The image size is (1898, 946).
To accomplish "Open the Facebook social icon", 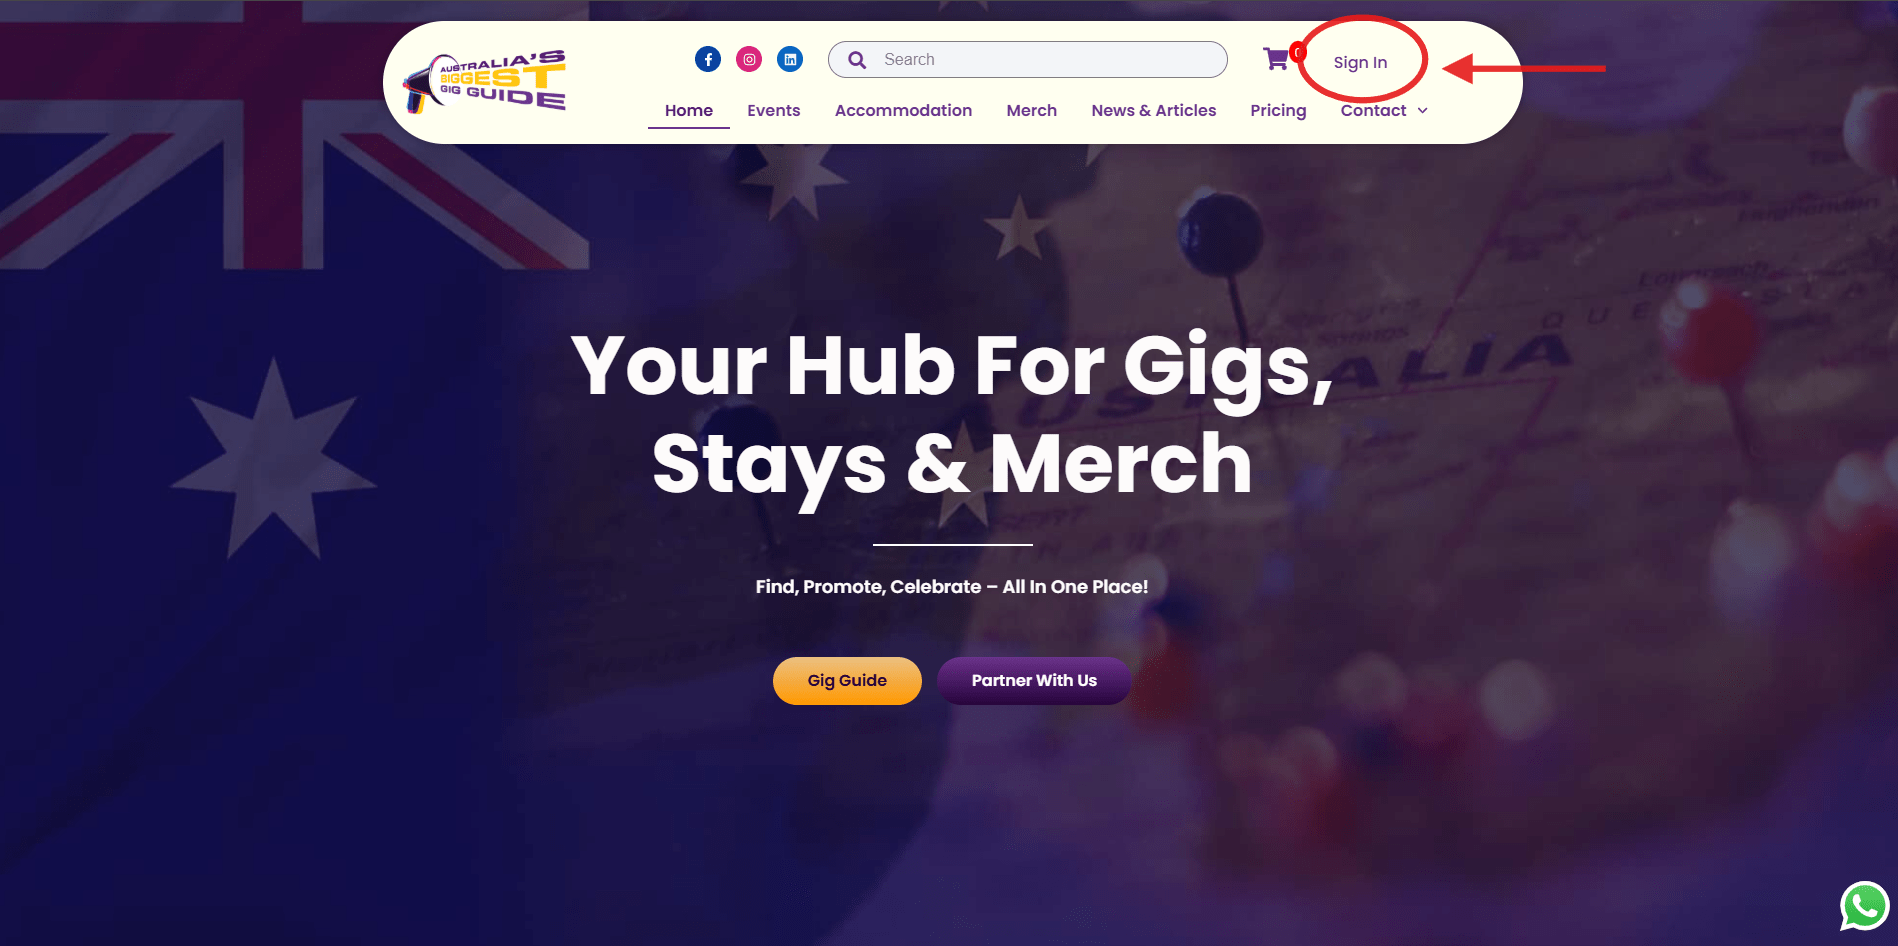I will pos(708,59).
